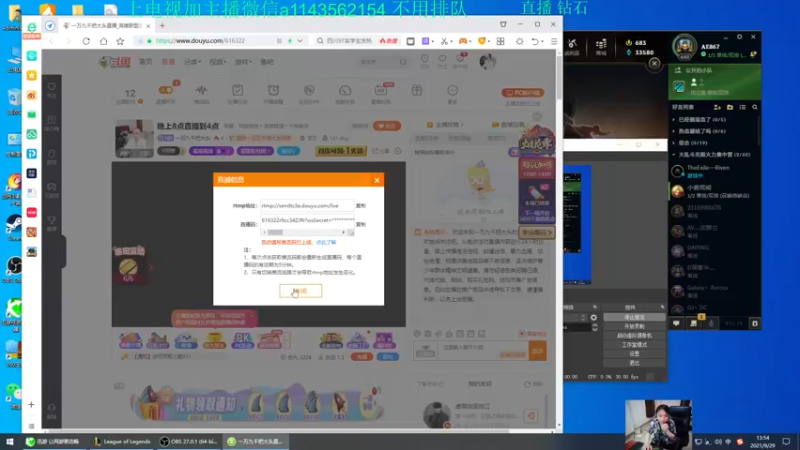Click the orange PC客户端 button
Viewport: 800px width, 450px height.
point(522,93)
